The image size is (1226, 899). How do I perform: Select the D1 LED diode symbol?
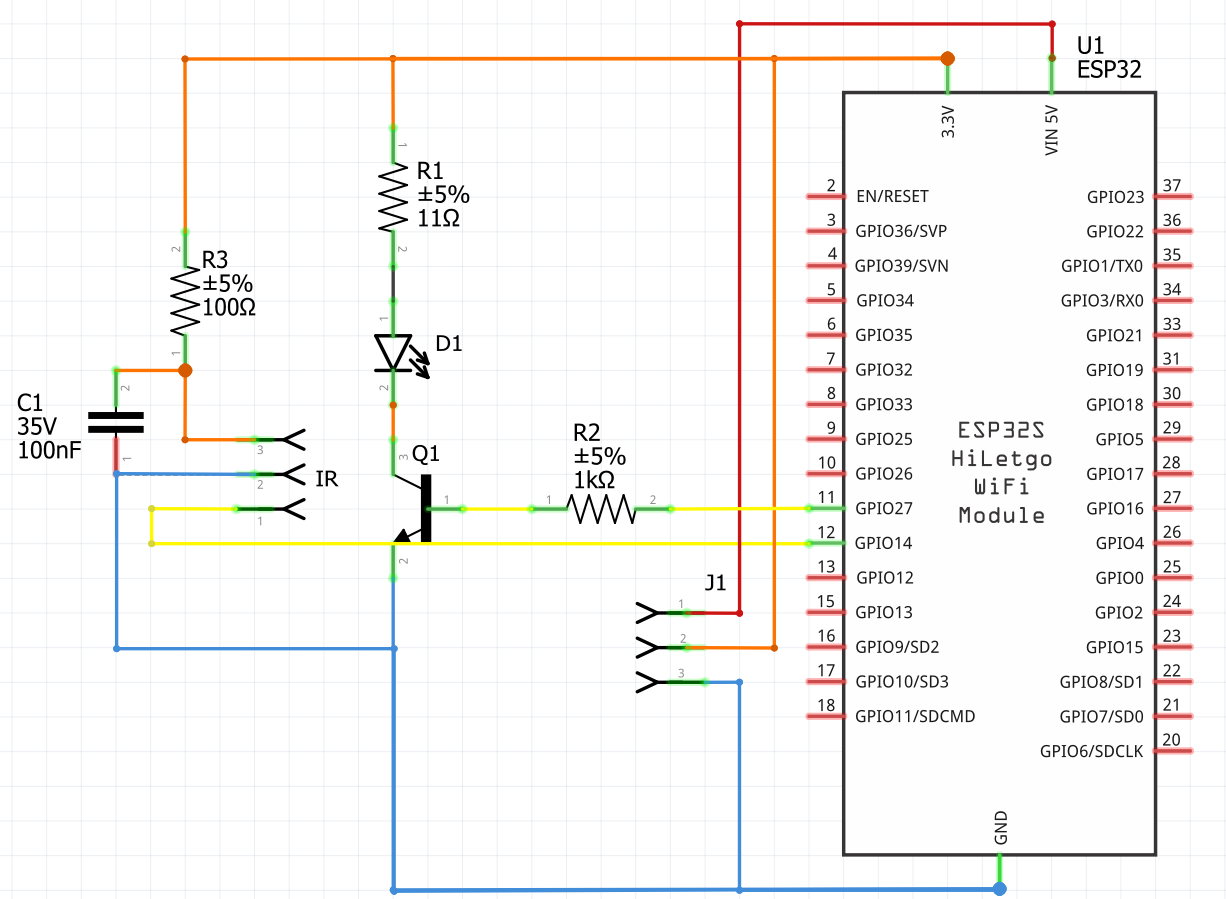tap(401, 353)
